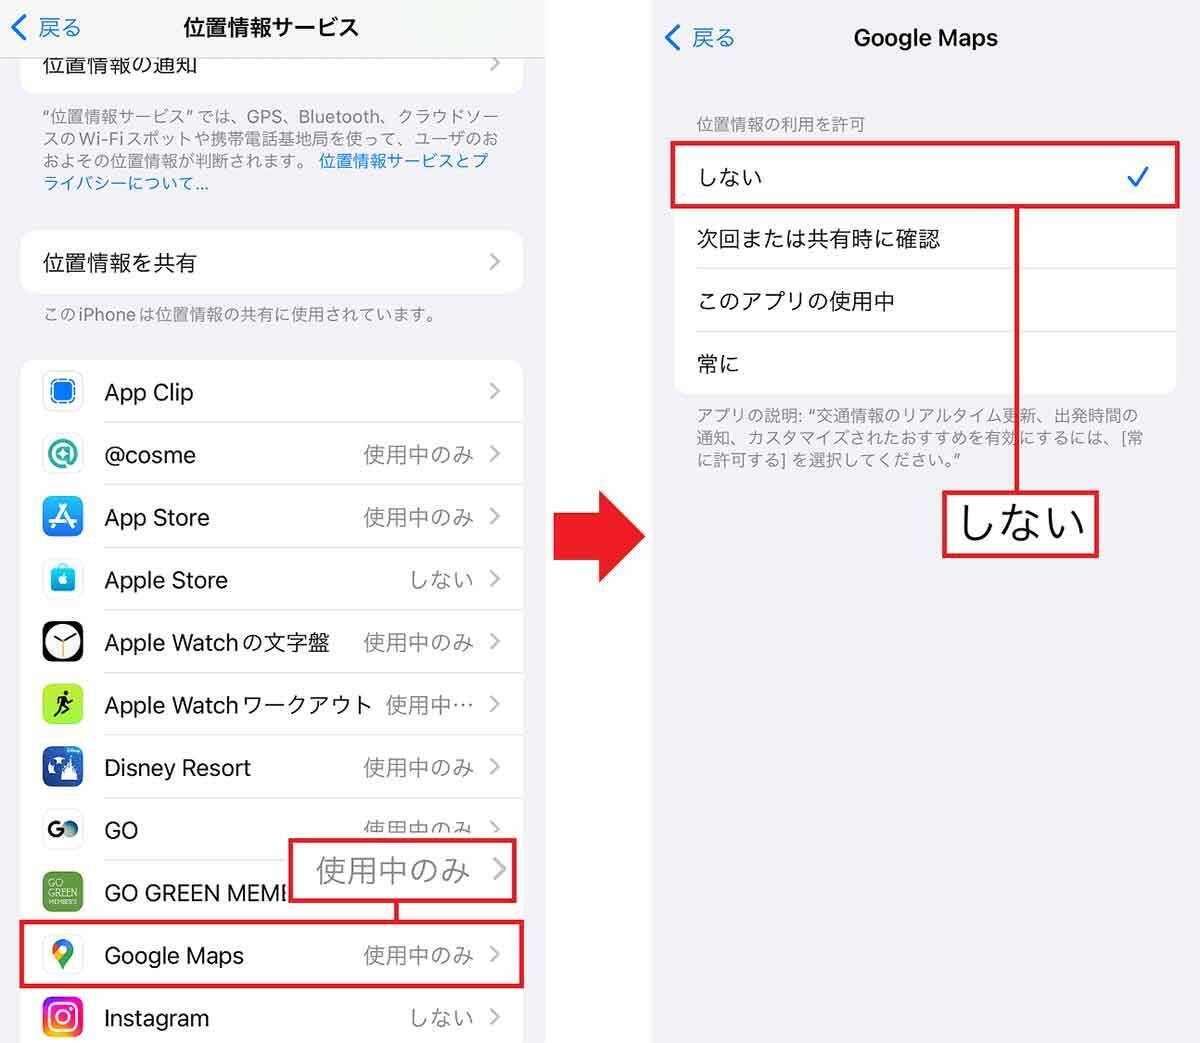1200x1043 pixels.
Task: Open Apple Watchの文字盤 row chevron
Action: pyautogui.click(x=495, y=642)
